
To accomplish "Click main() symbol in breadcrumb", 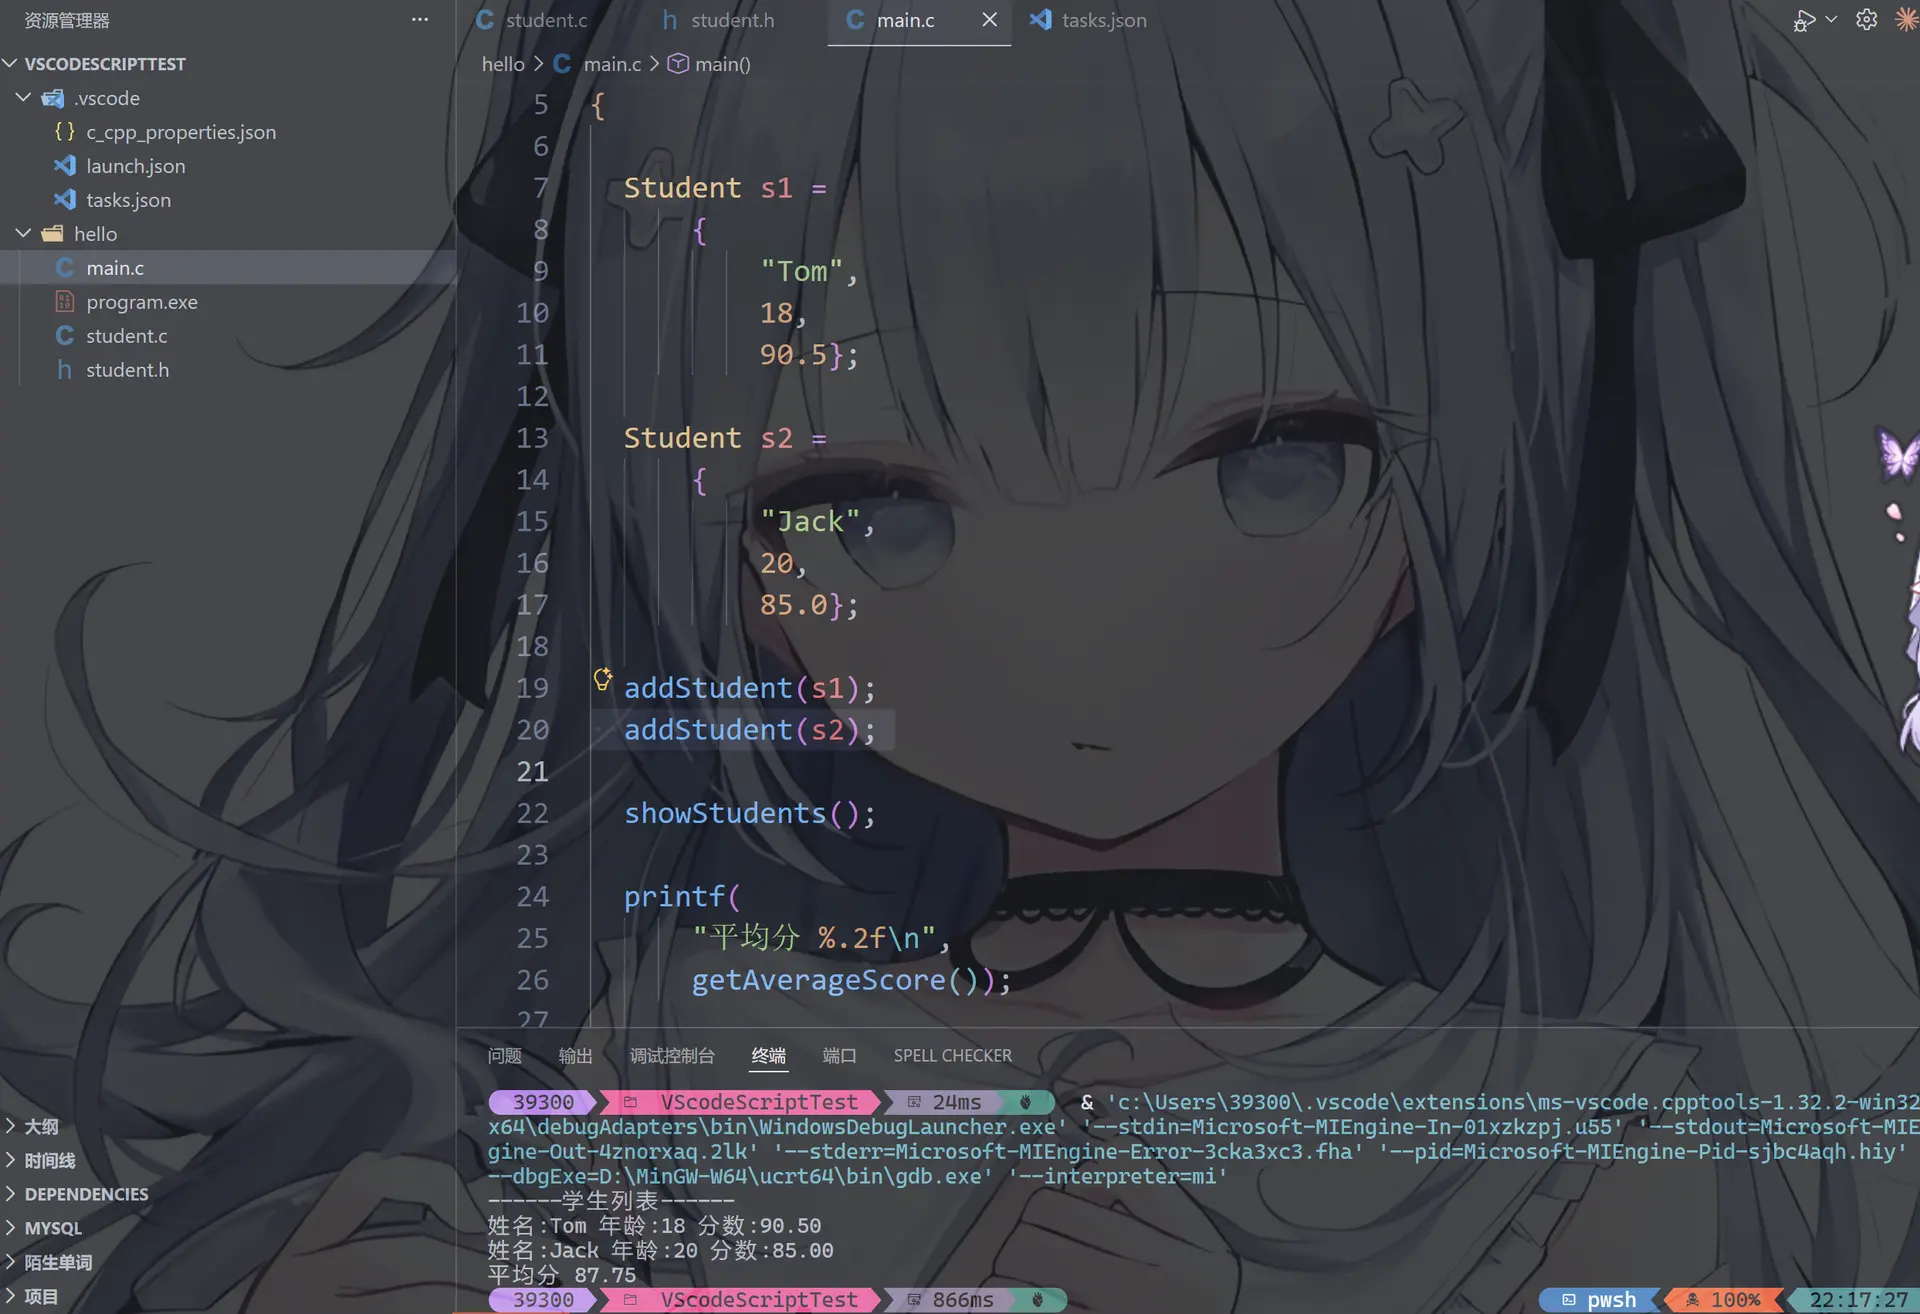I will (722, 64).
